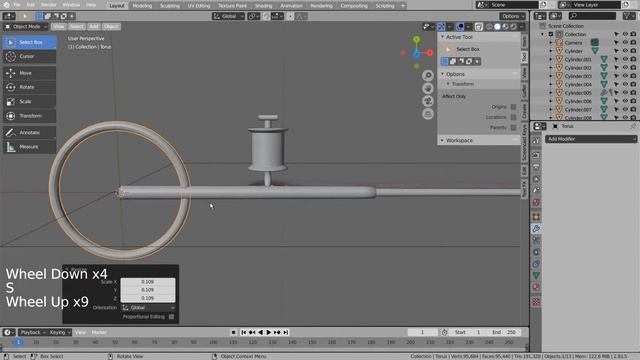Open Orientation Global dropdown in Resize panel

click(148, 307)
